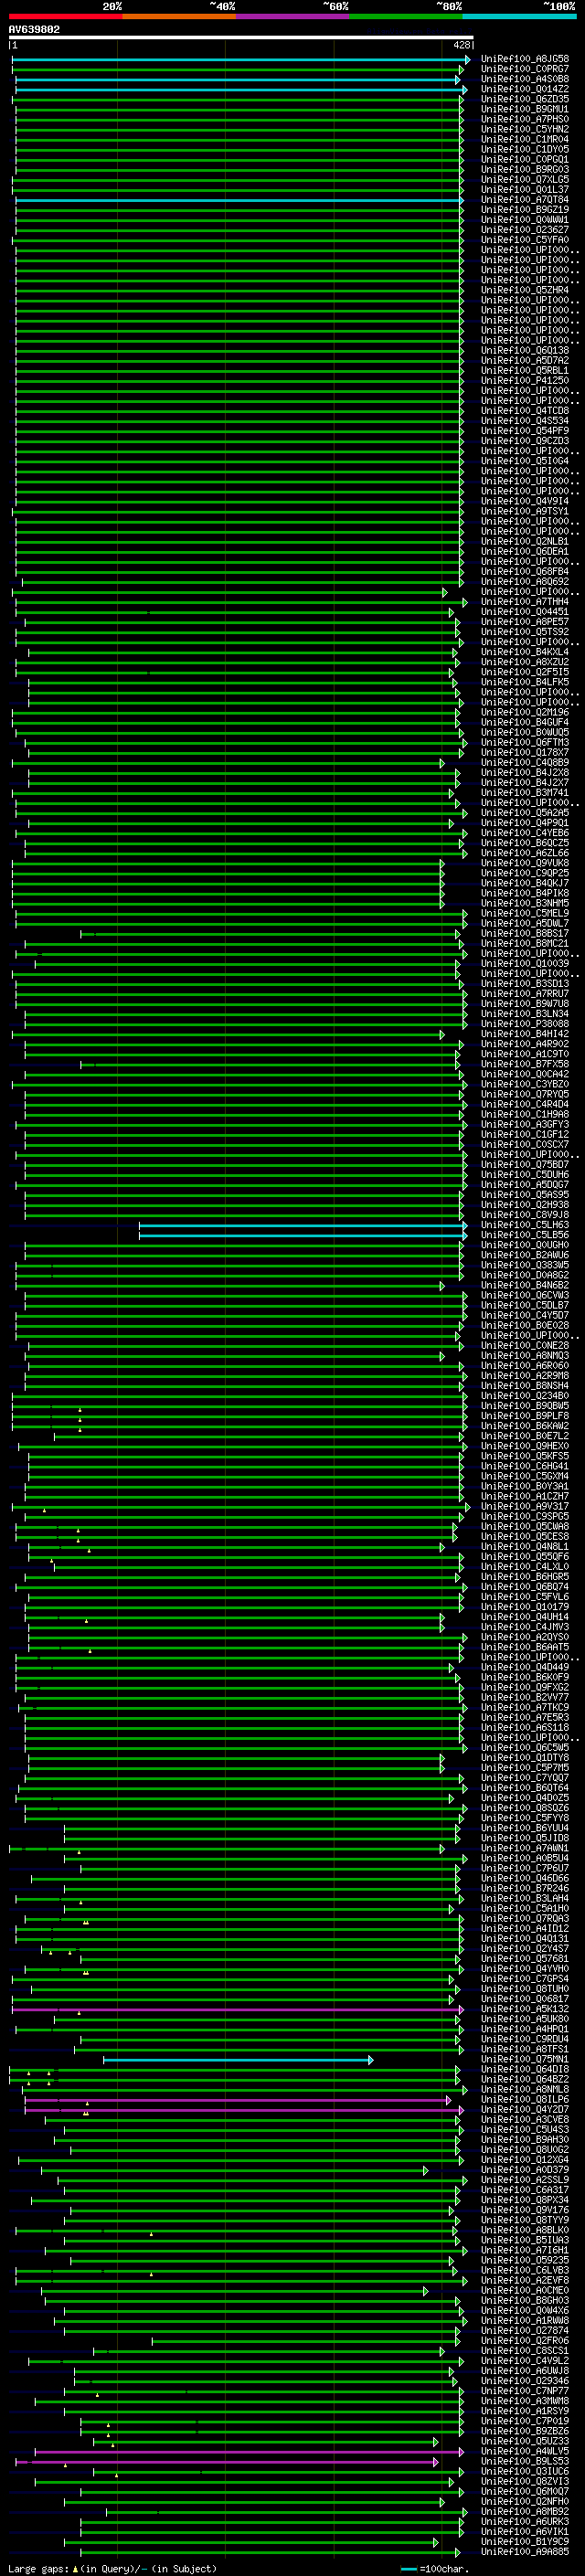Image resolution: width=585 pixels, height=2576 pixels.
Task: Select the UniRef100_A5K132 hit label
Action: [x=525, y=2009]
